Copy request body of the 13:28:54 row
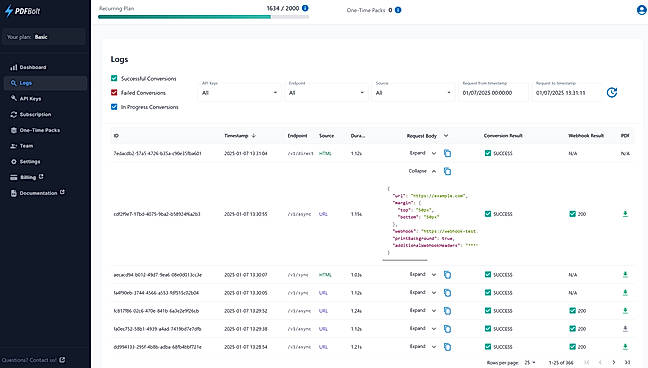This screenshot has height=368, width=648. click(x=448, y=347)
